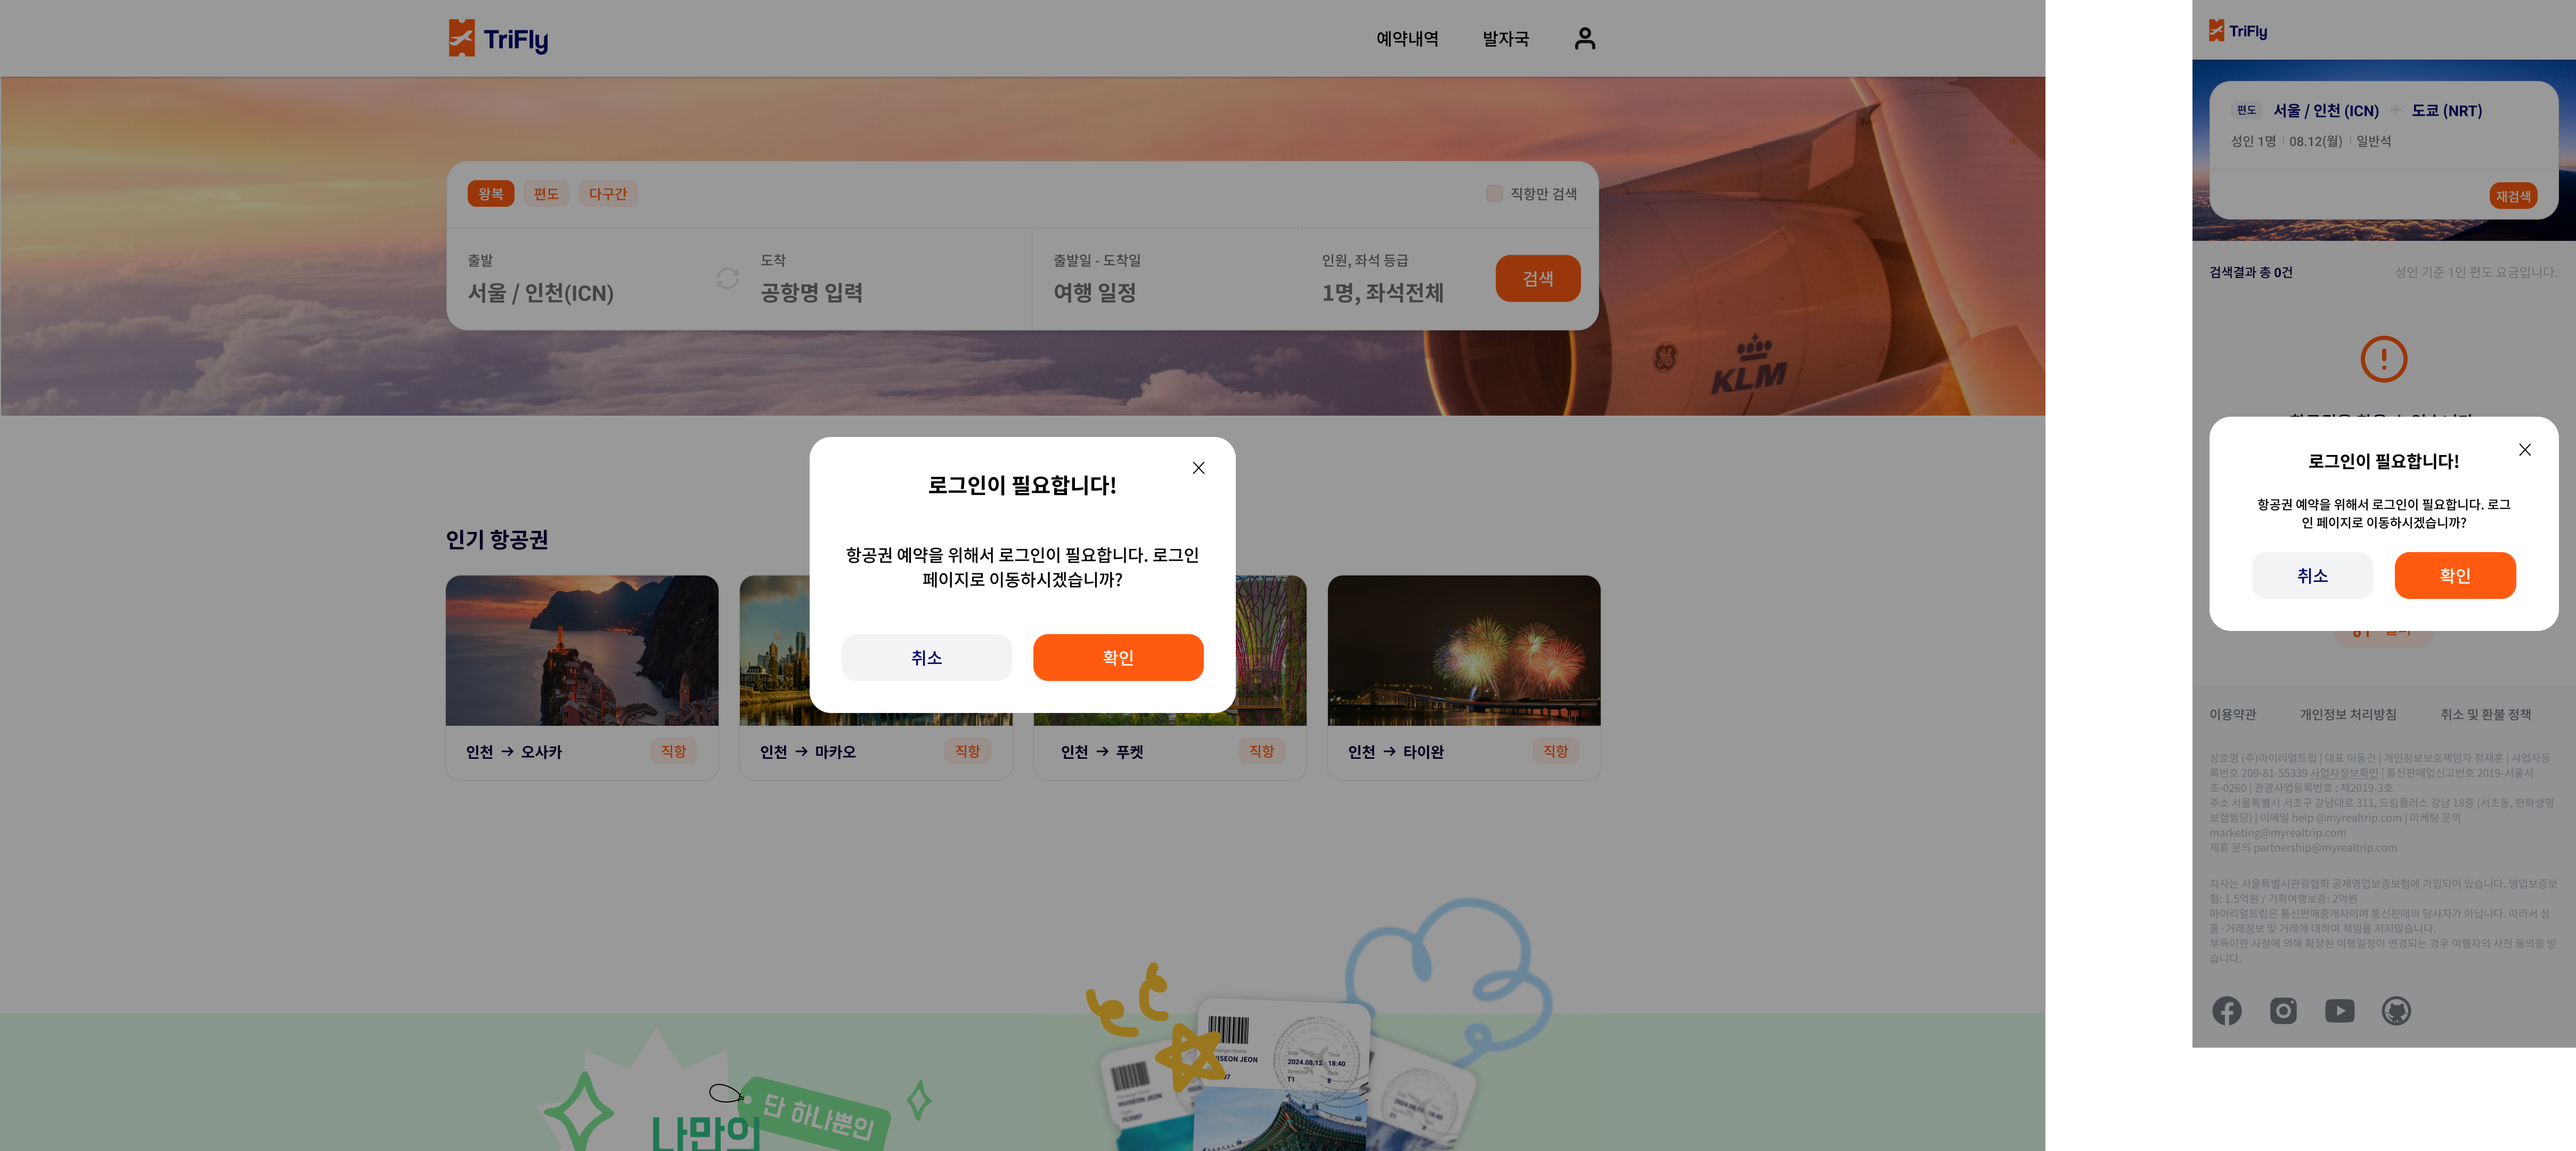This screenshot has width=2576, height=1151.
Task: Click the 도착 airport input field
Action: pos(811,292)
